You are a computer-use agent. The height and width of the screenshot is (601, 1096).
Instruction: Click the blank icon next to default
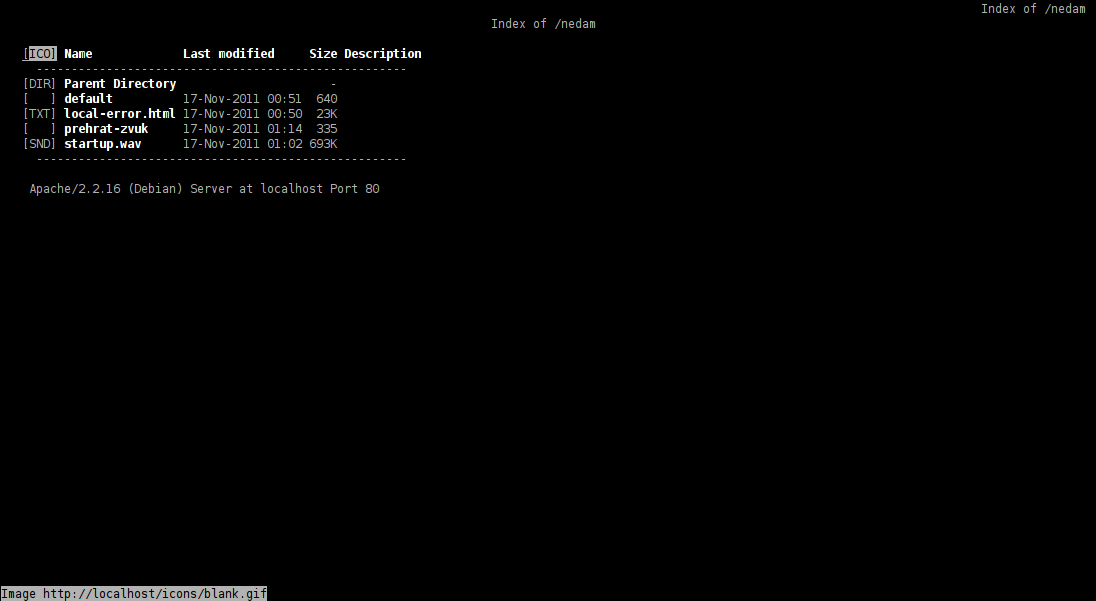coord(40,99)
